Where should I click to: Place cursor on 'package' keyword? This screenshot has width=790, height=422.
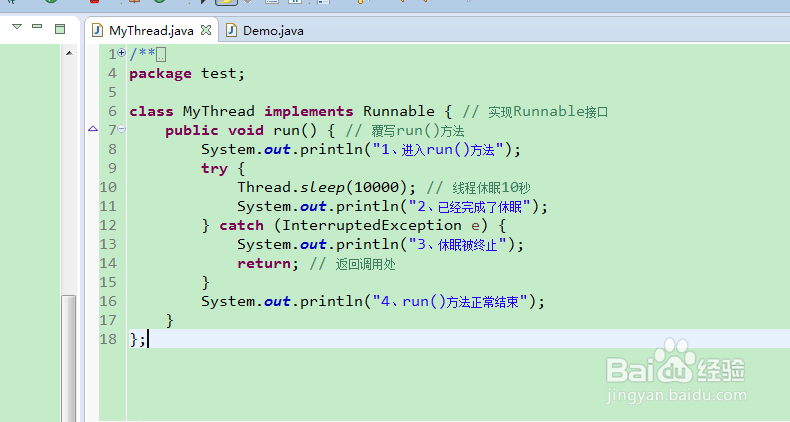point(160,74)
